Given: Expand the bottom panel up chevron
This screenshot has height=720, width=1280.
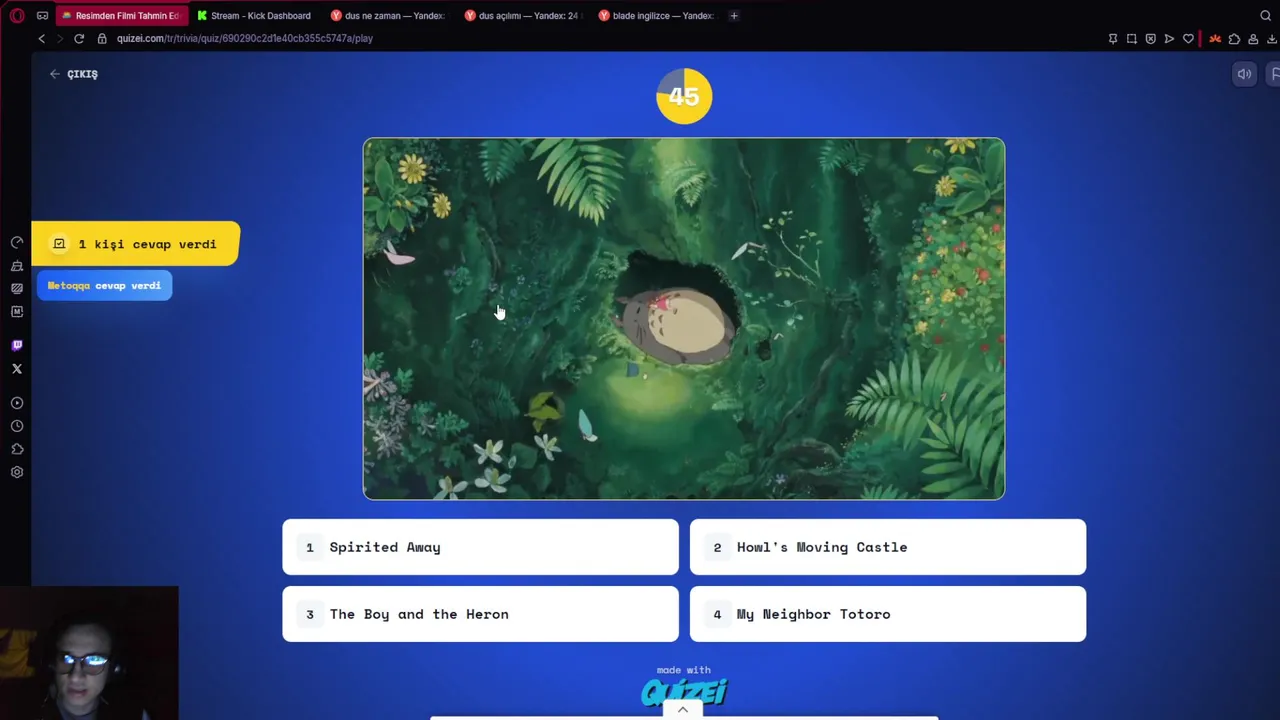Looking at the screenshot, I should point(683,710).
